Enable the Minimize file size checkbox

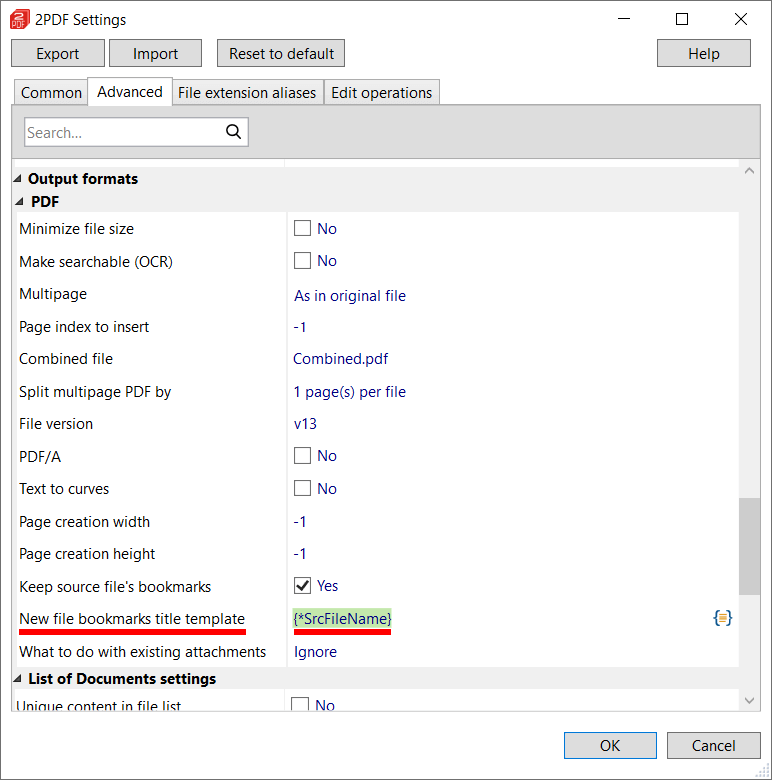click(x=302, y=228)
